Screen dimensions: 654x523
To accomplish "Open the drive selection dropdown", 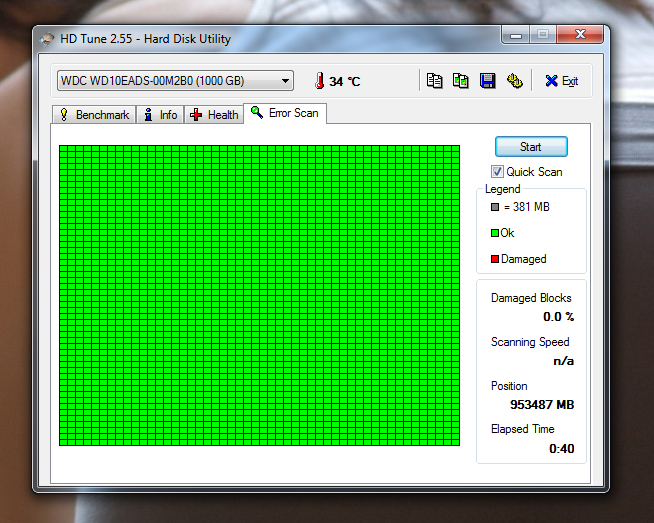I will [x=175, y=80].
